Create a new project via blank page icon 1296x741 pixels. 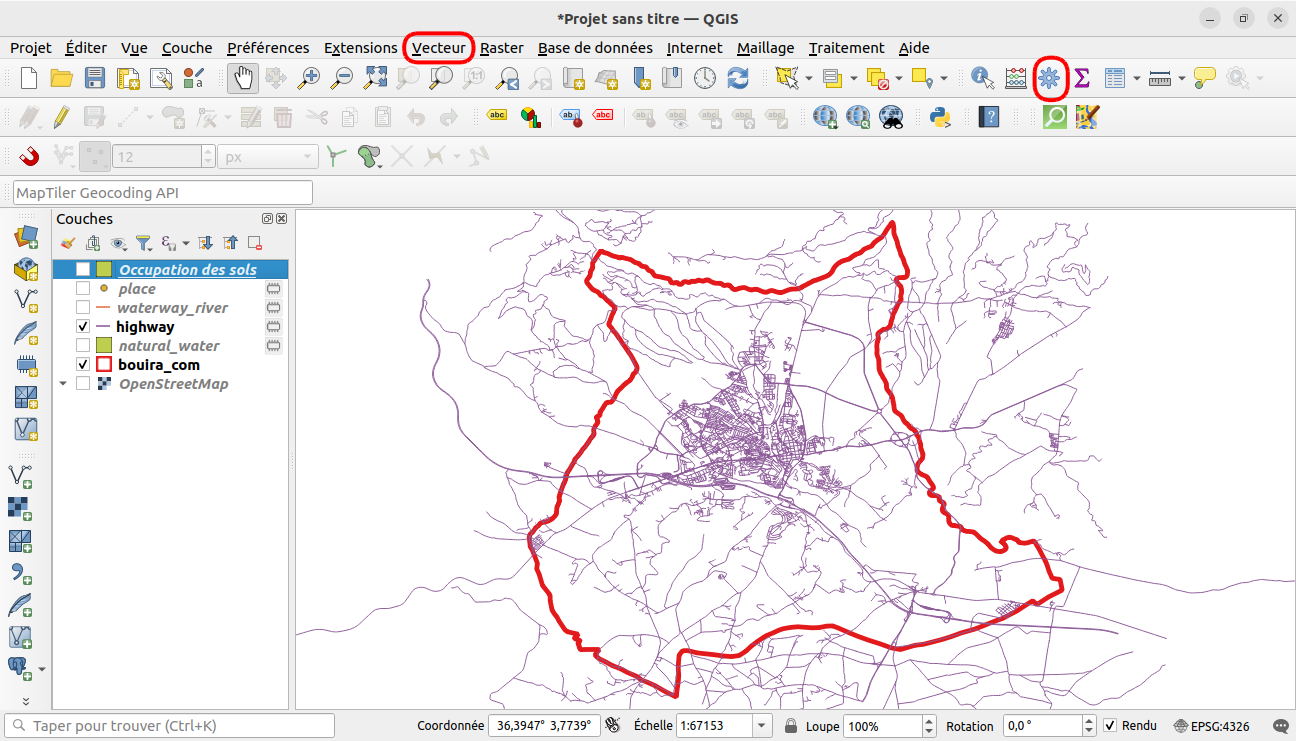click(x=29, y=78)
